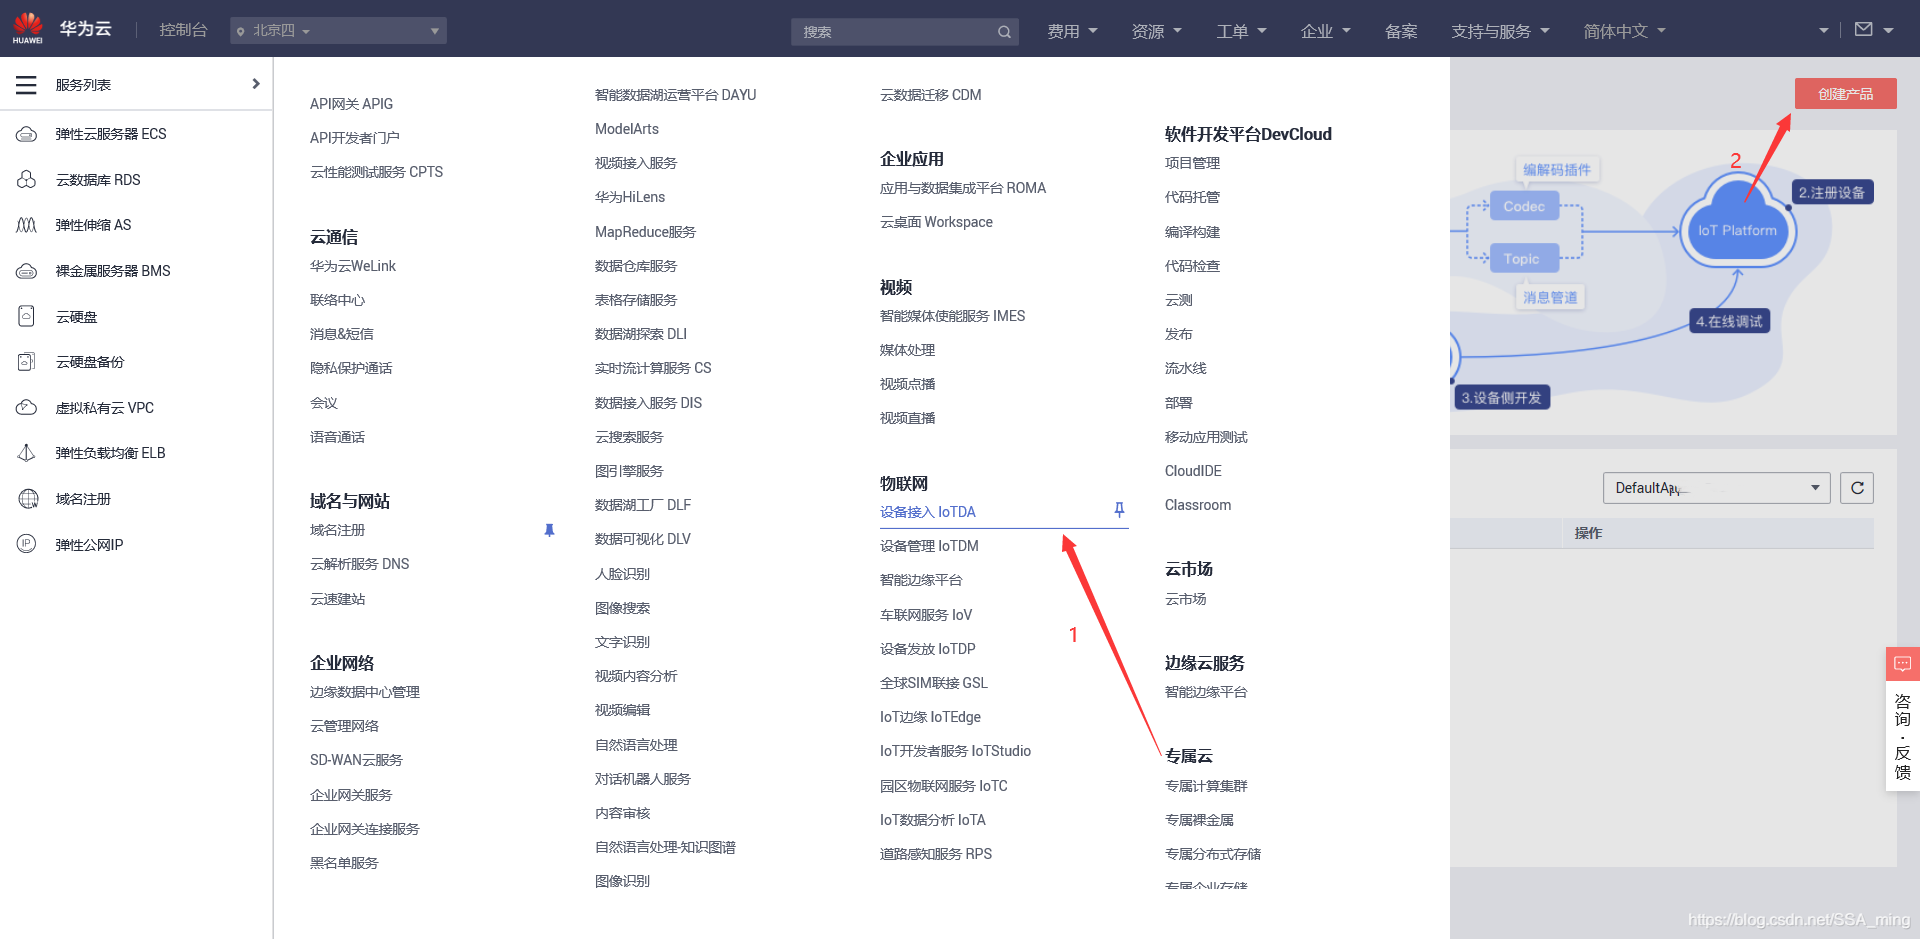Viewport: 1920px width, 939px height.
Task: Open the 工单 dropdown menu
Action: point(1241,31)
